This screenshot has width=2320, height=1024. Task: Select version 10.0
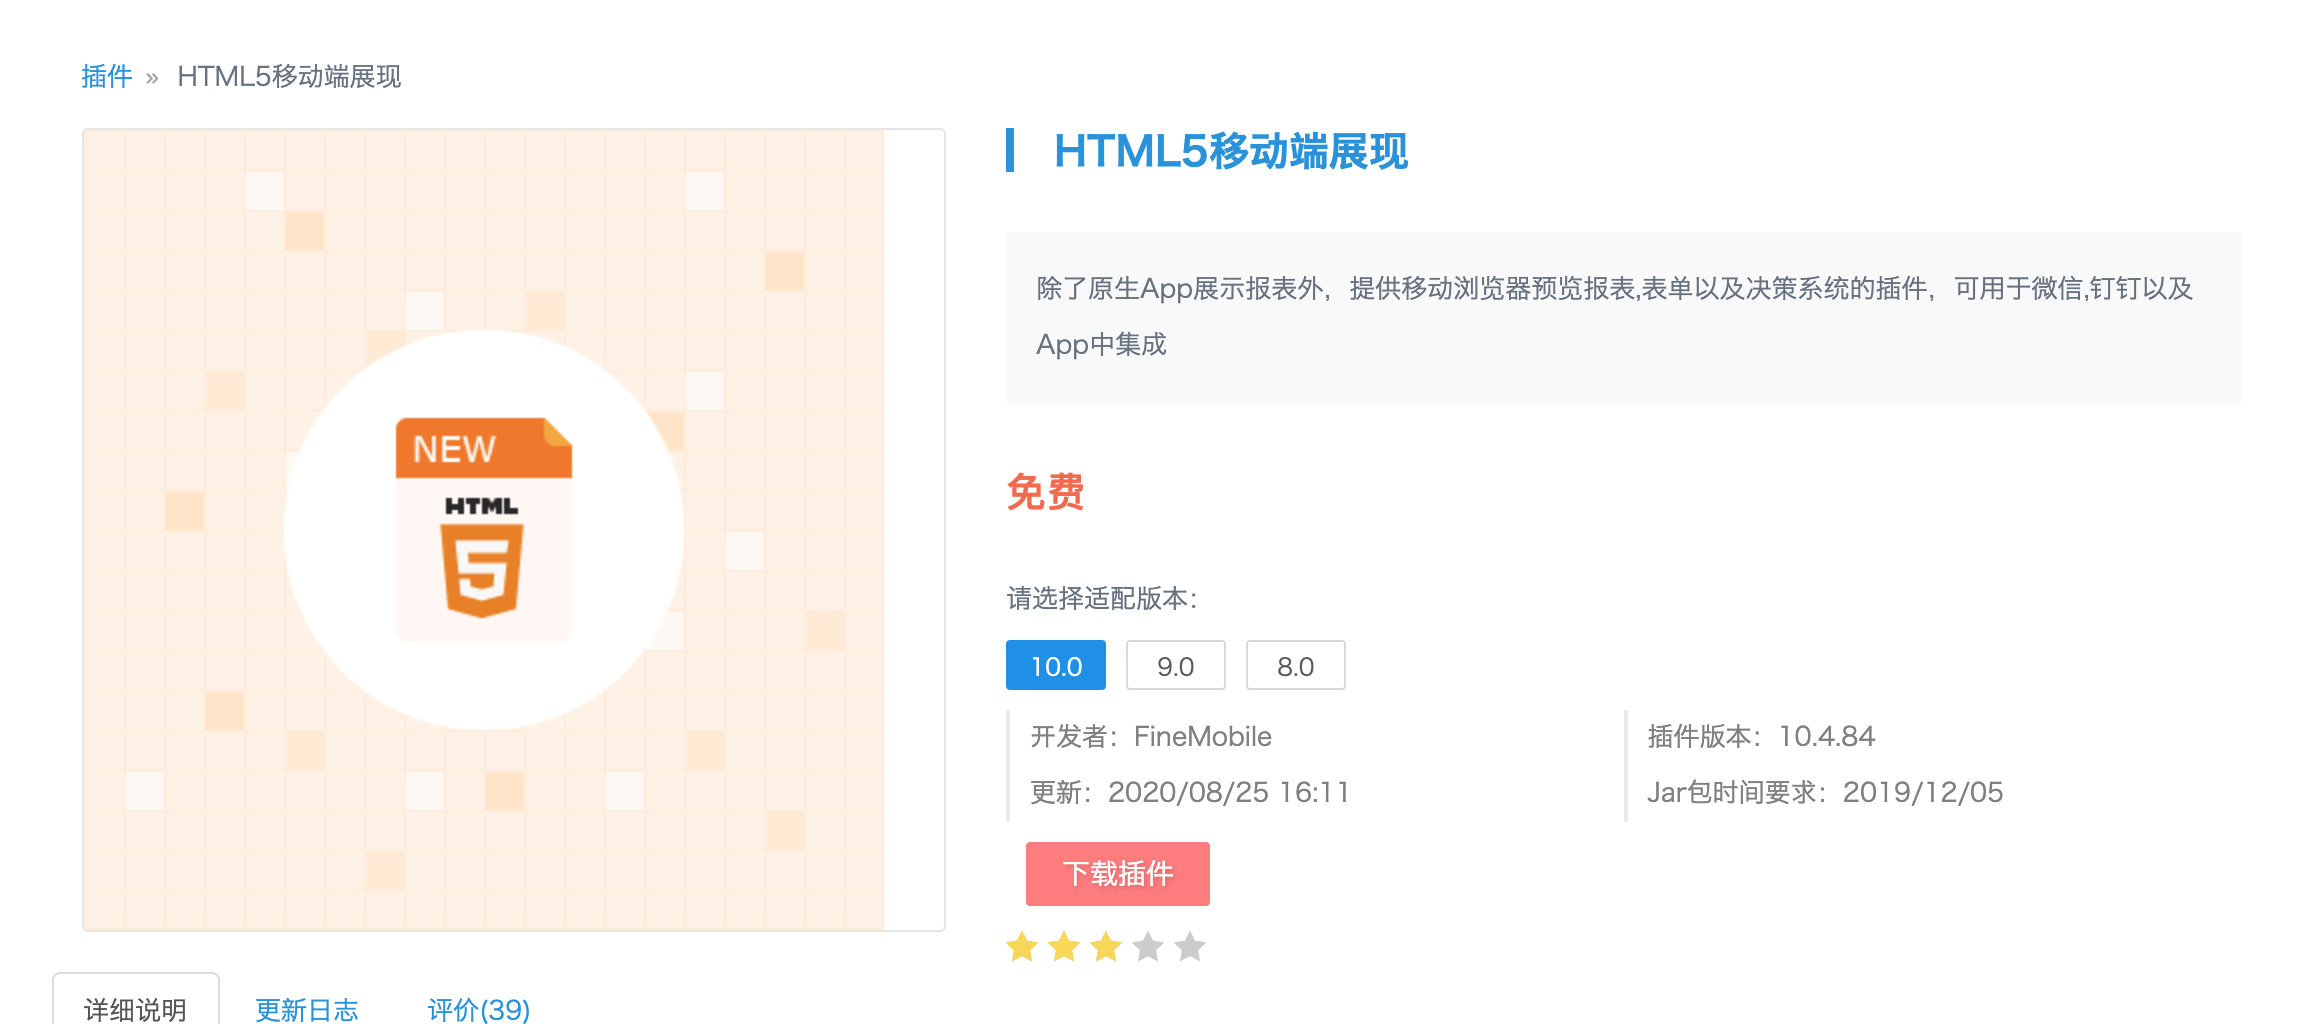pos(1056,665)
